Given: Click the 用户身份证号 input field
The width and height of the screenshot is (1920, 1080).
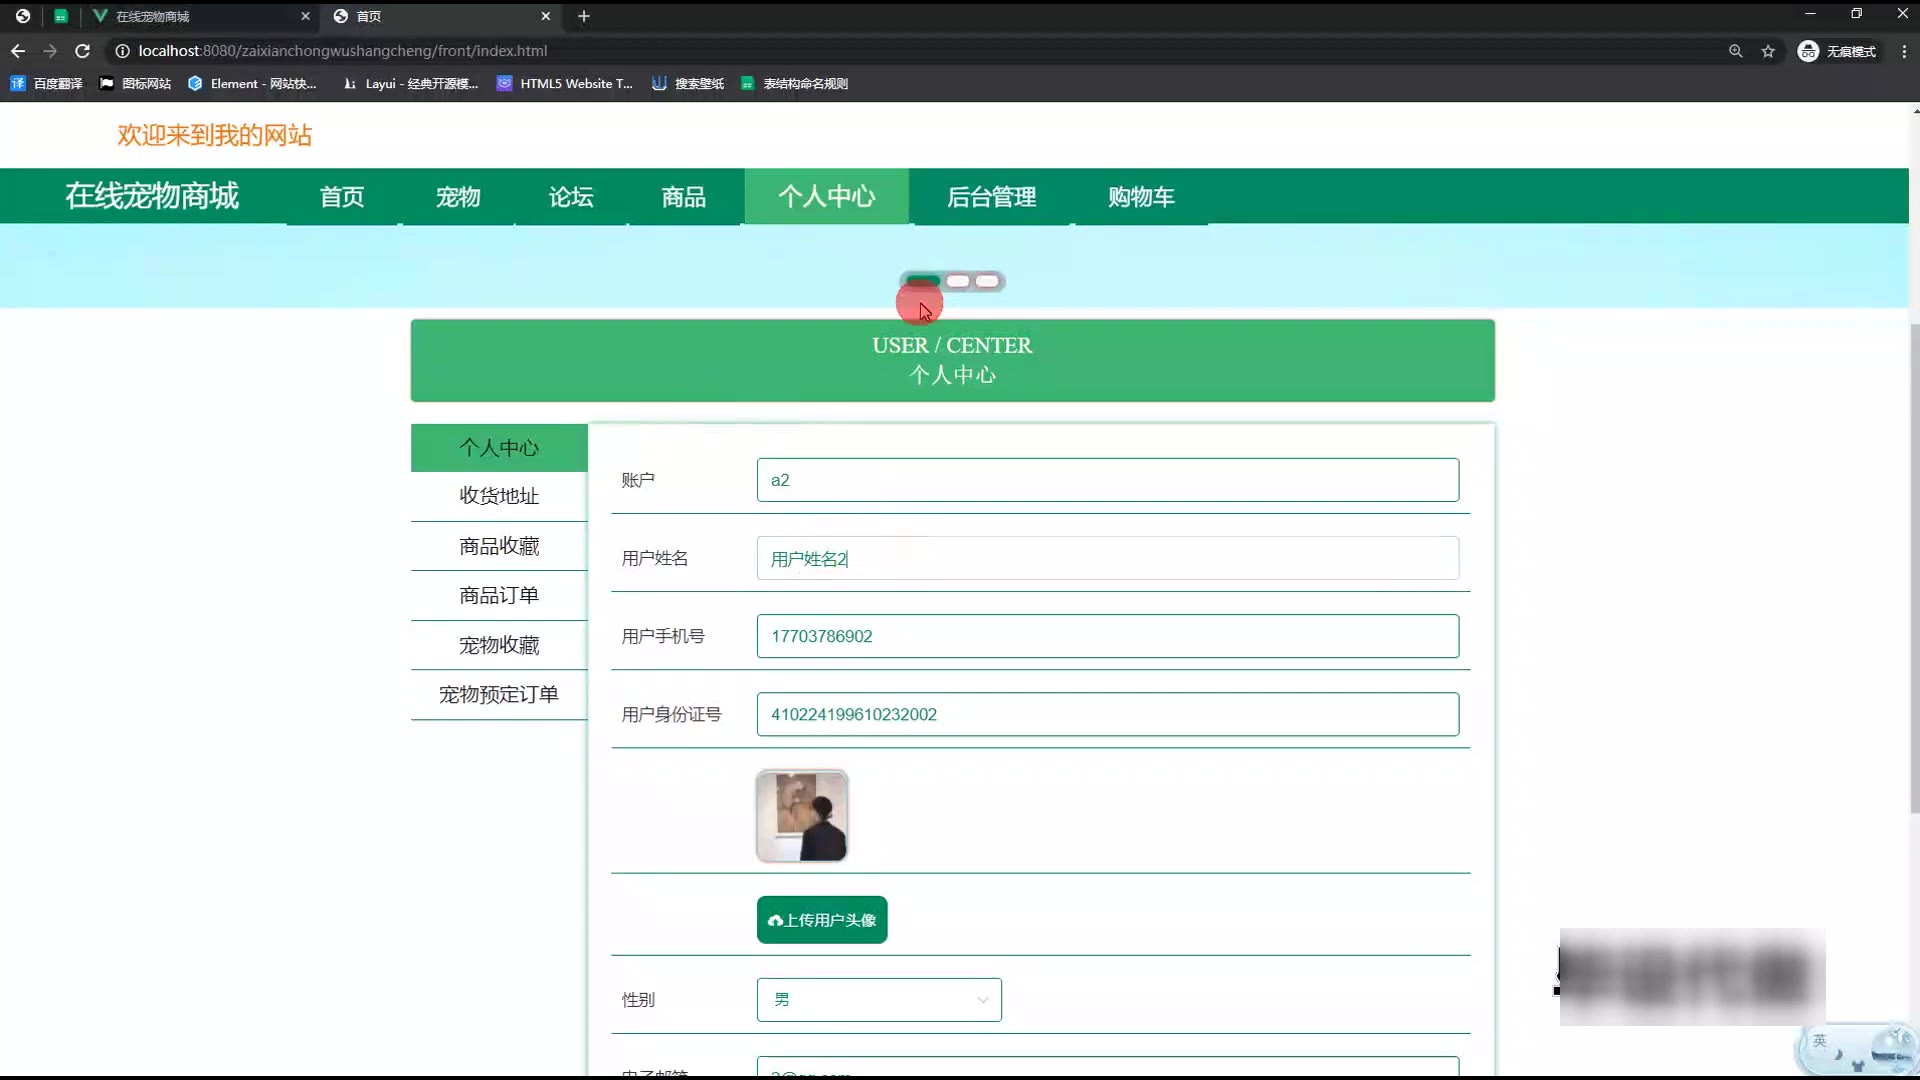Looking at the screenshot, I should click(x=1108, y=714).
